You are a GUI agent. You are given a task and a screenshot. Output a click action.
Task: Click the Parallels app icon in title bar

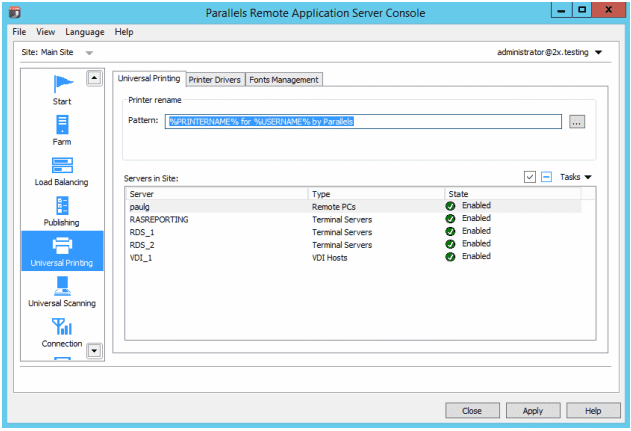(x=14, y=12)
